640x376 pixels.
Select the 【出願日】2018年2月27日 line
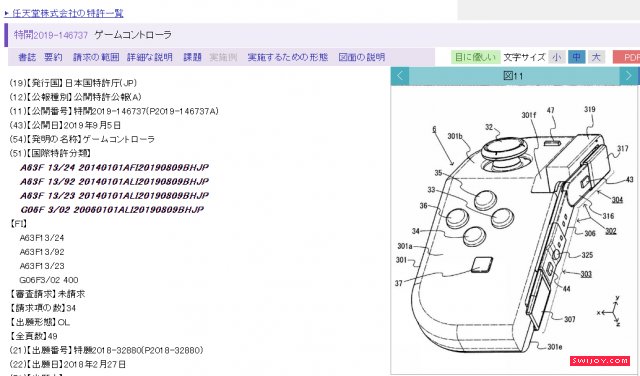click(x=67, y=364)
